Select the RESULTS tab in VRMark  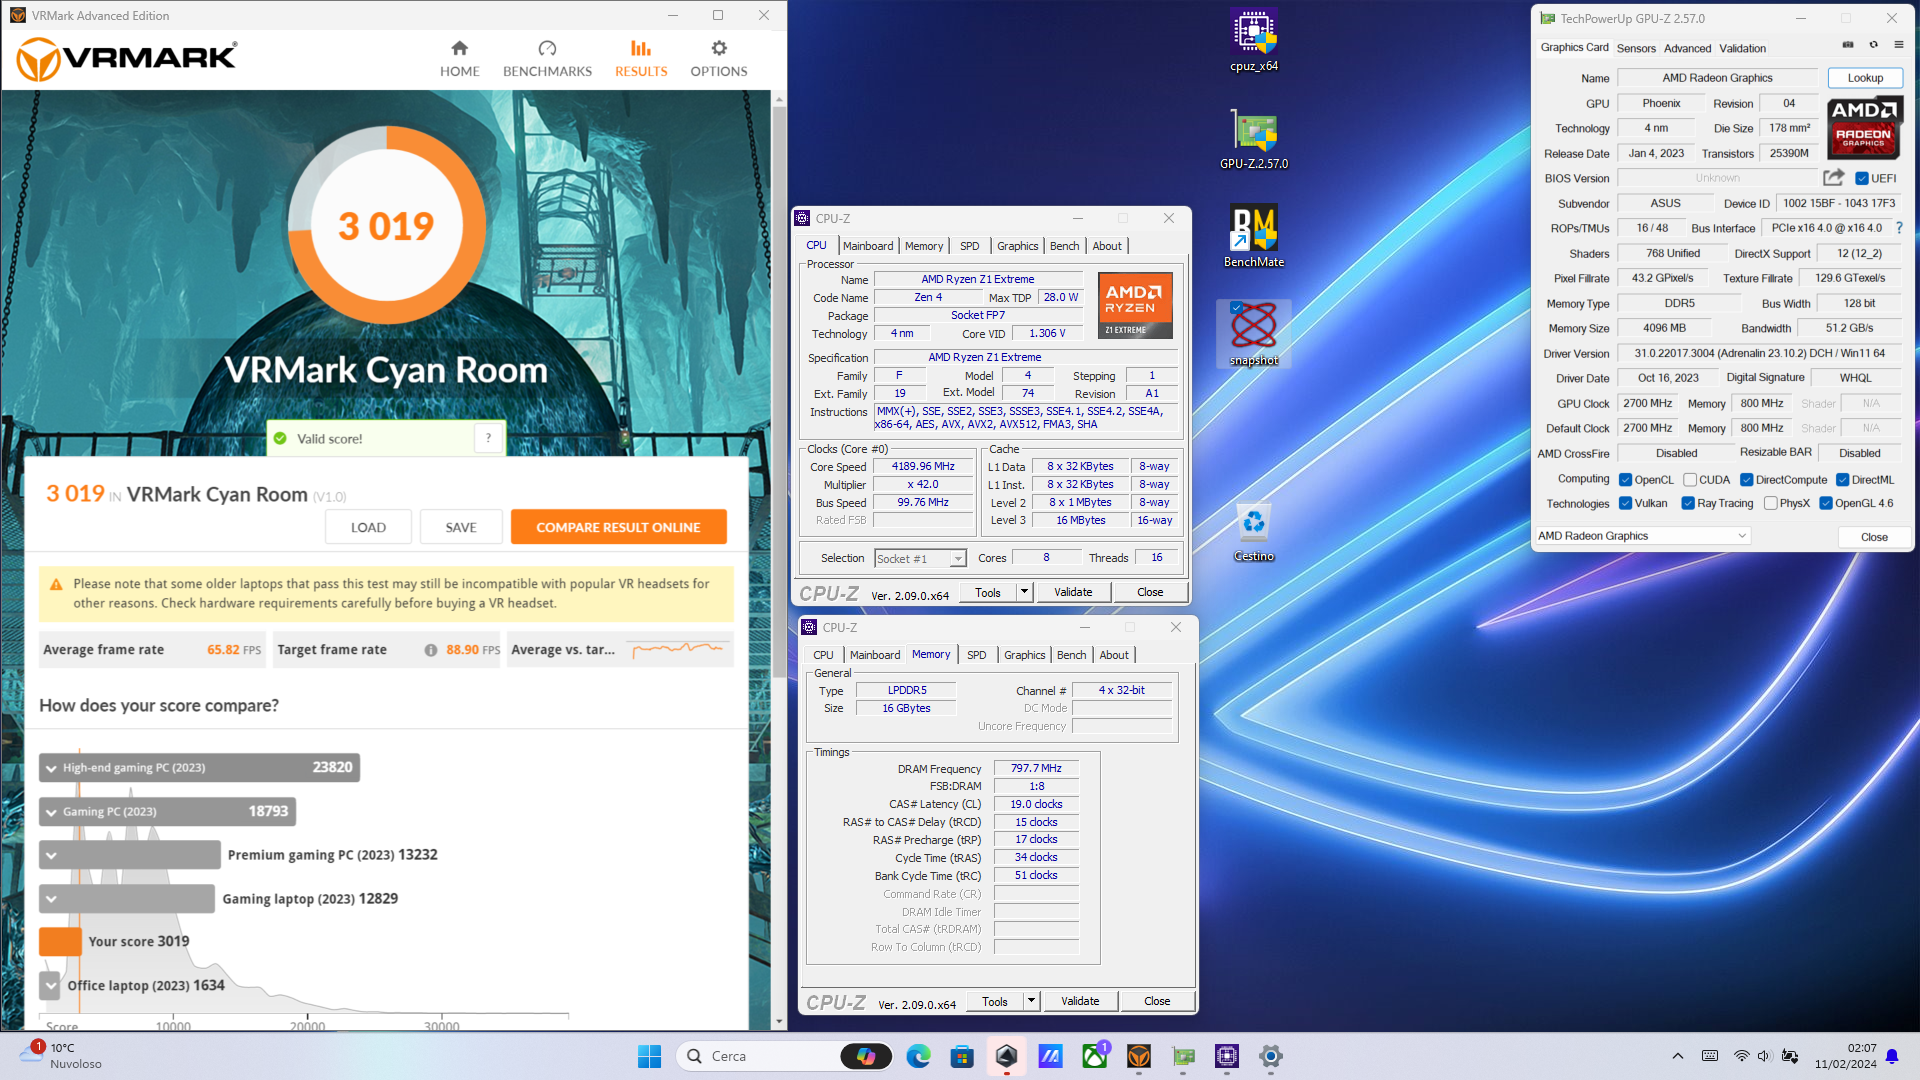(x=641, y=59)
